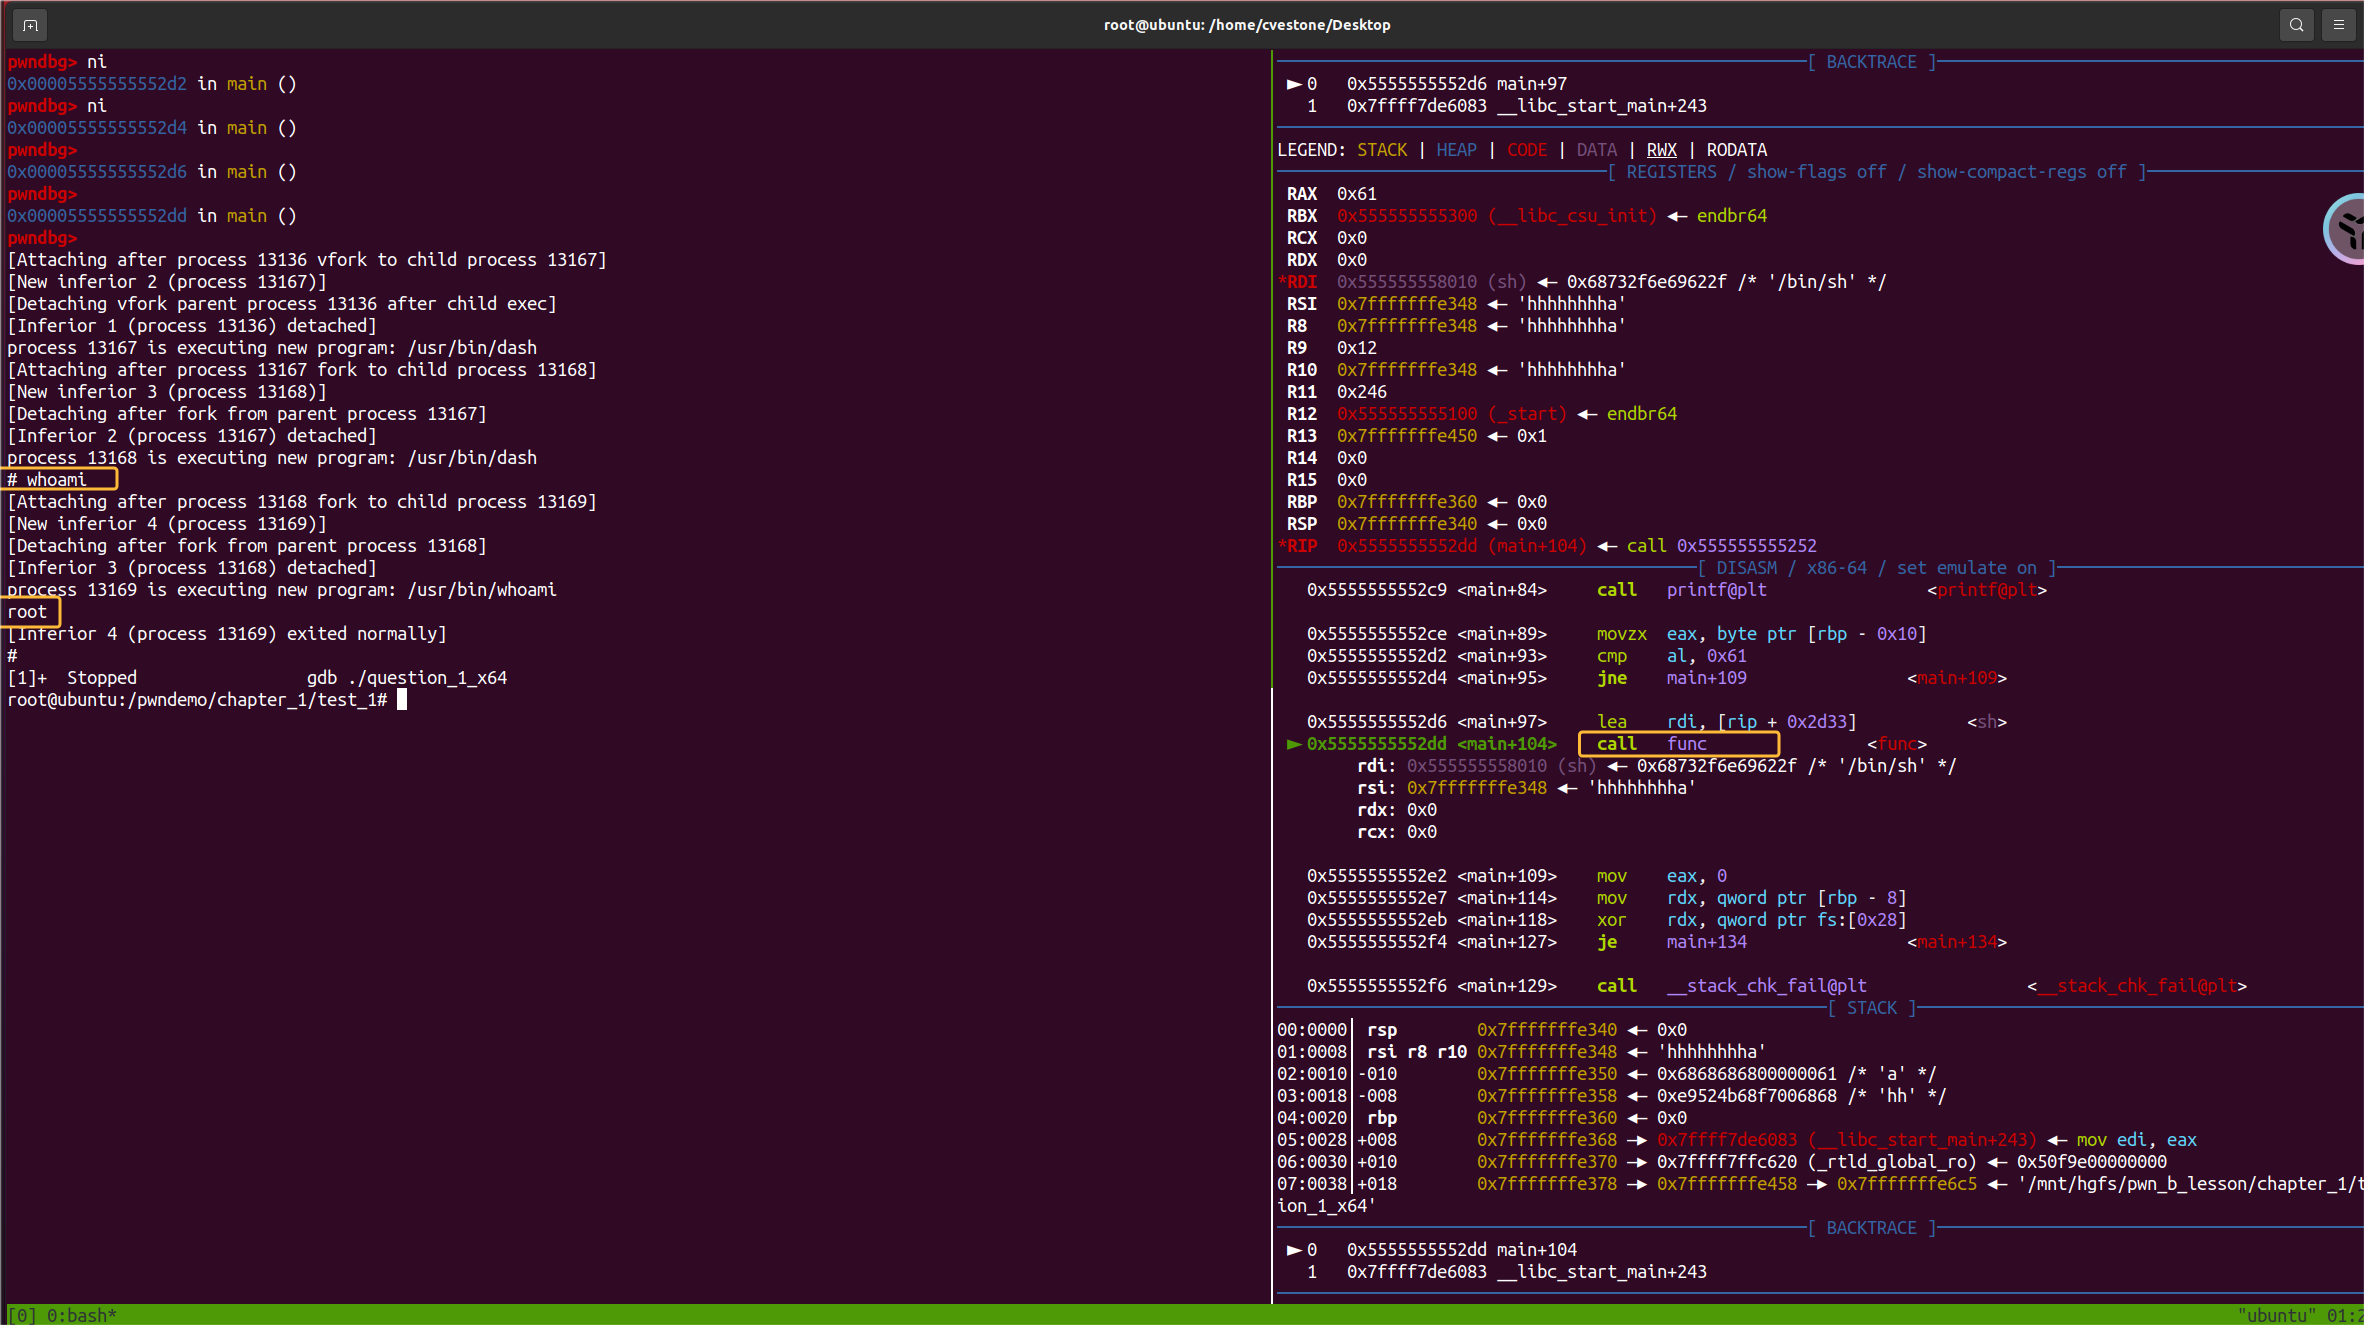The image size is (2364, 1325).
Task: Click 'lea rdi, [rip + 0x2d33]' line
Action: pyautogui.click(x=1656, y=722)
